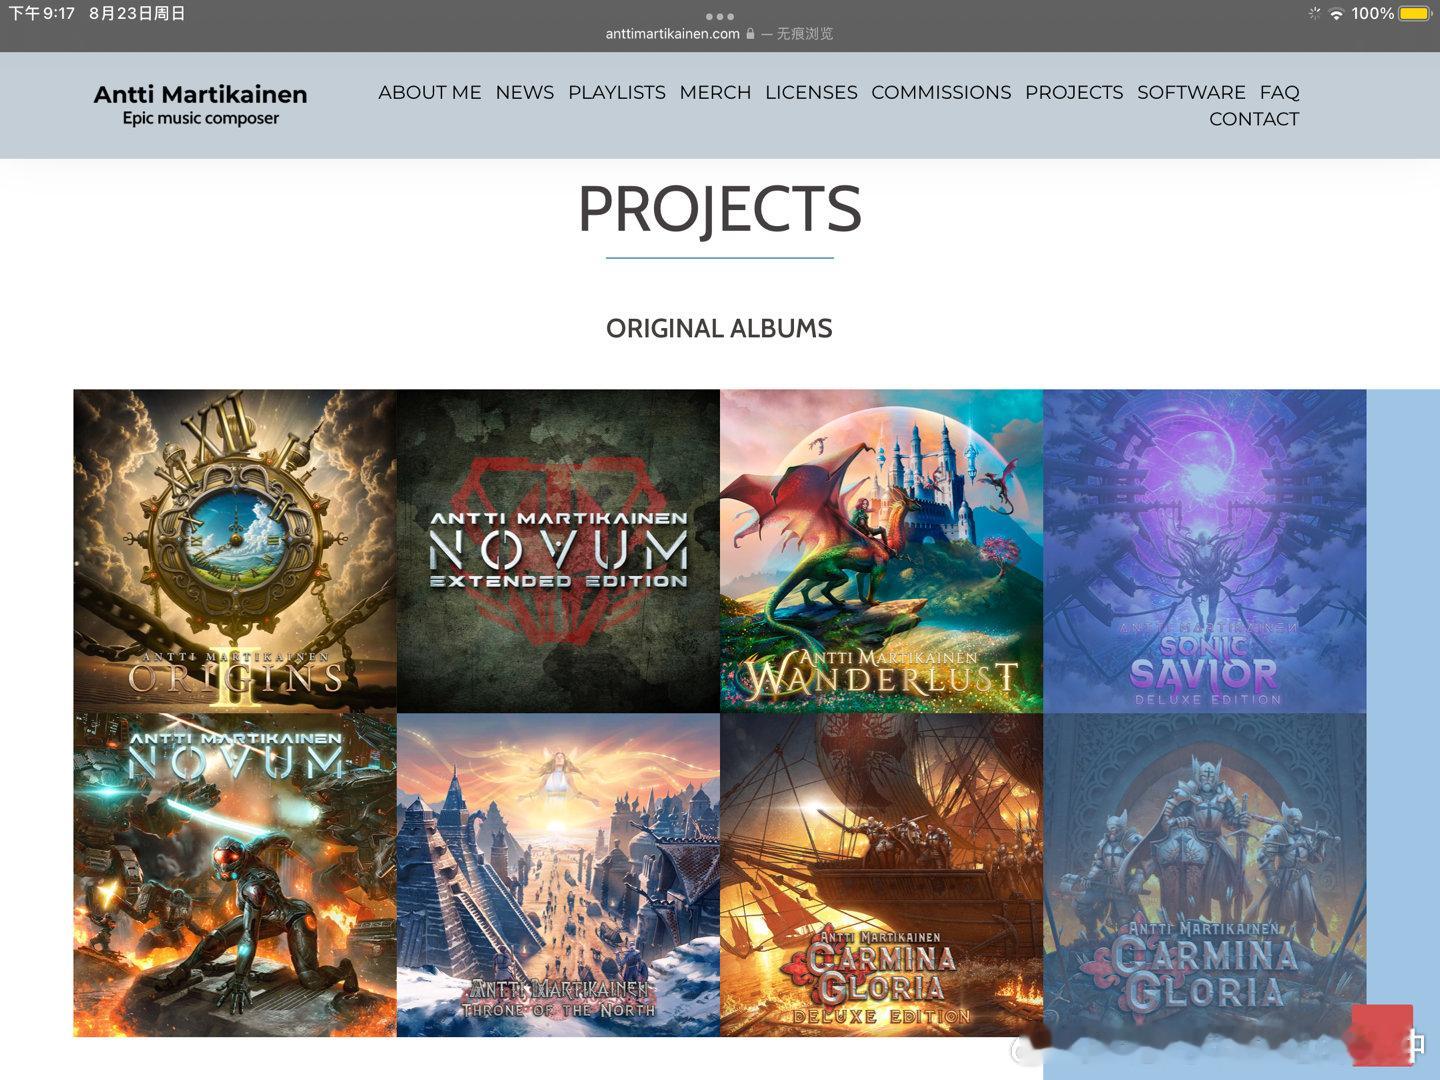1440x1080 pixels.
Task: Tap the Wi-Fi status icon
Action: [x=1336, y=14]
